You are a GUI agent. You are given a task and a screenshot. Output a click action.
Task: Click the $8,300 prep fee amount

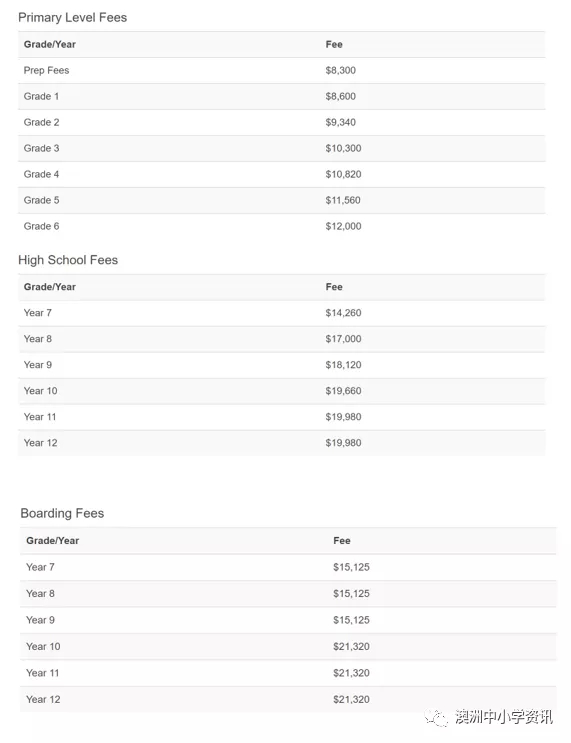[x=340, y=71]
